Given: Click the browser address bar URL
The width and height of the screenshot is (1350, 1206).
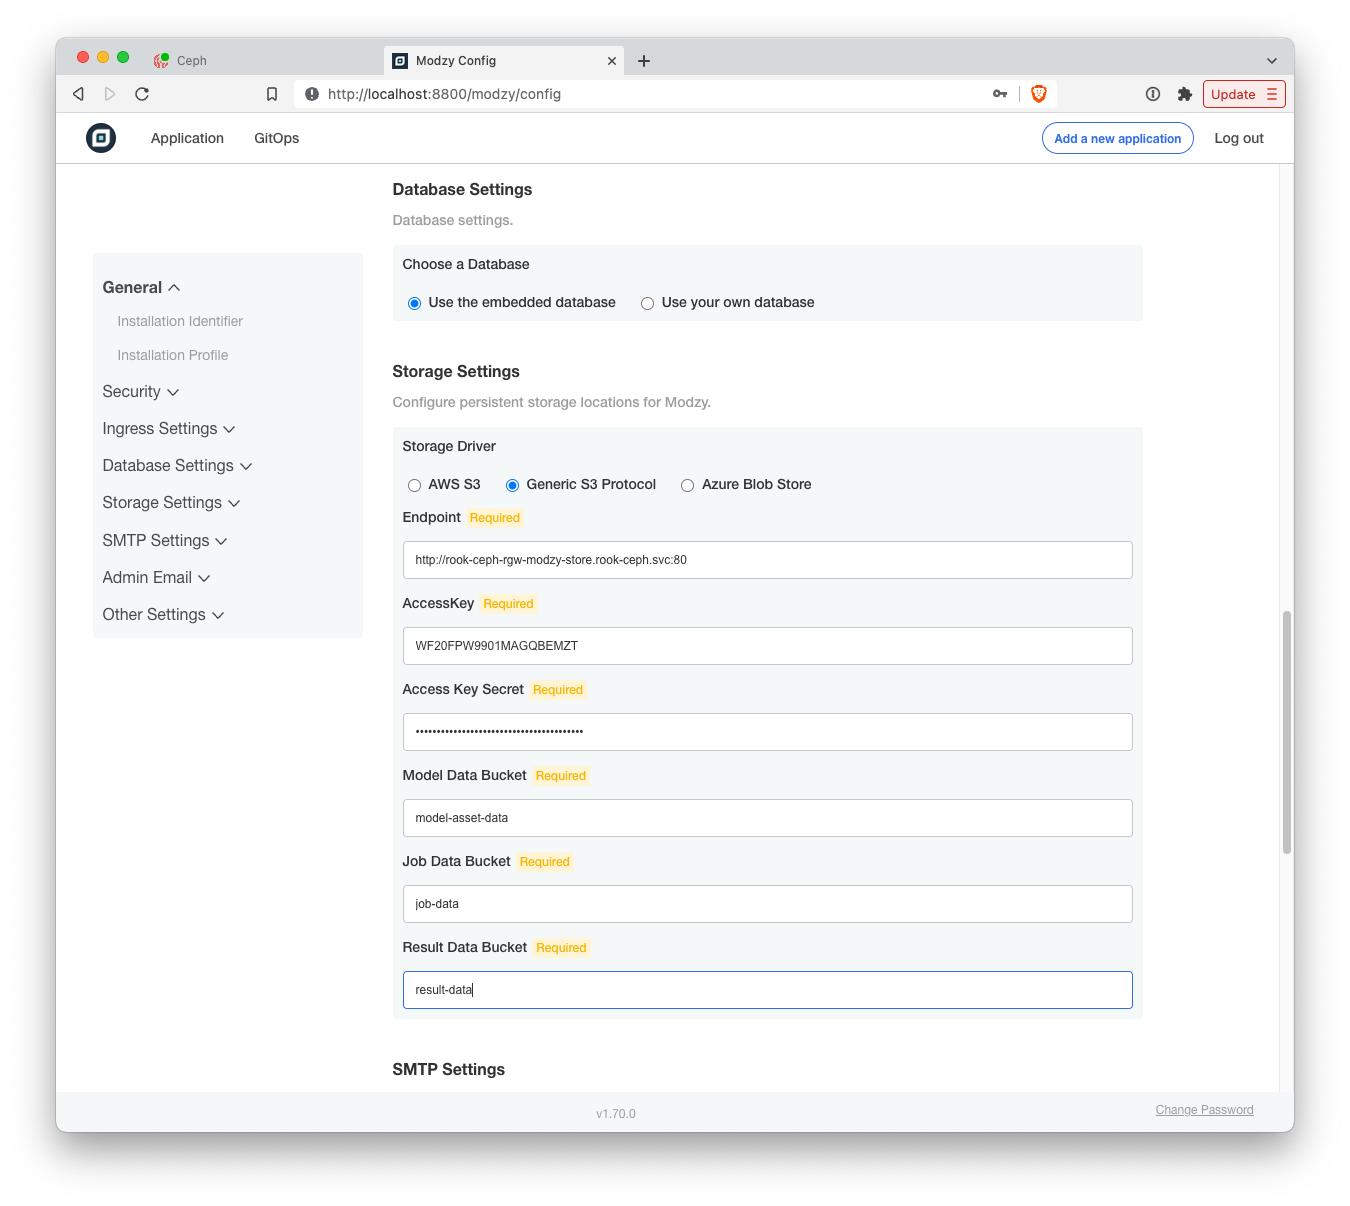Looking at the screenshot, I should point(444,94).
